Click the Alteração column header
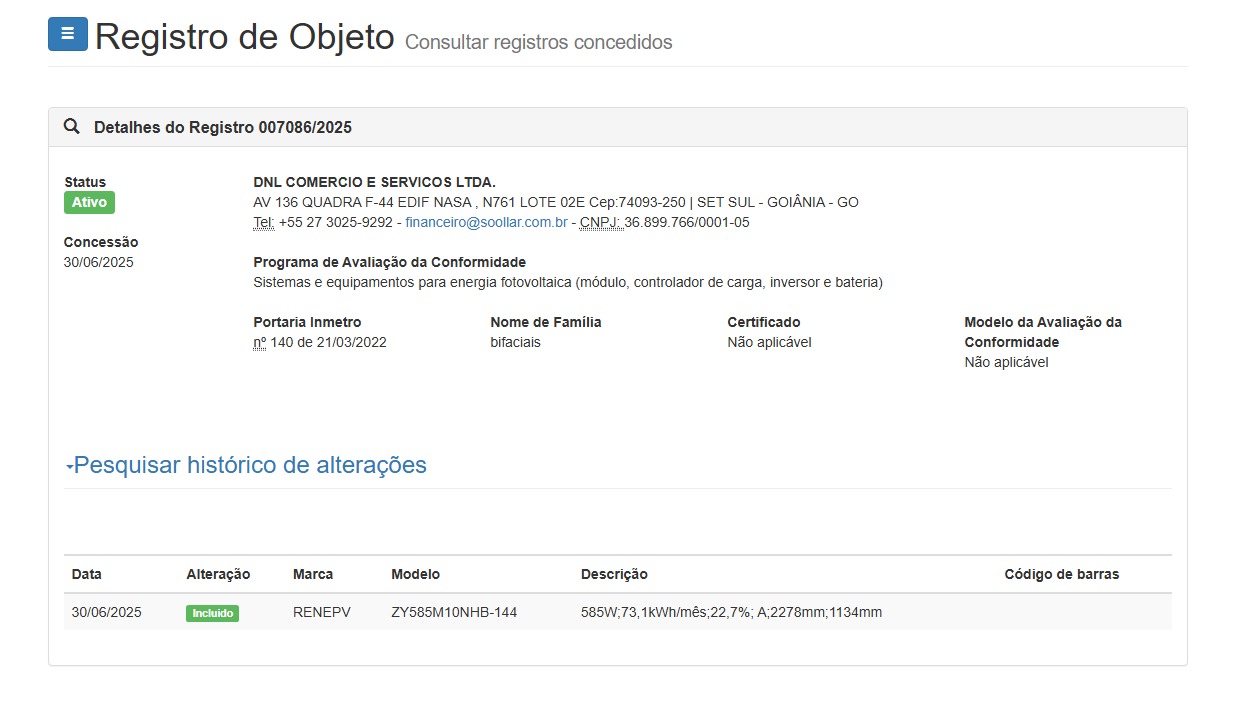The width and height of the screenshot is (1260, 701). (x=218, y=574)
